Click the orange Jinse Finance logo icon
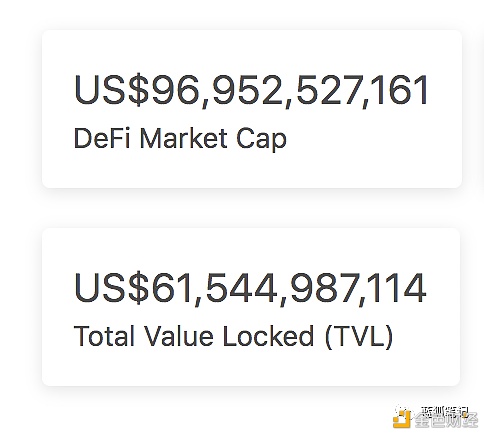484x434 pixels. point(402,419)
